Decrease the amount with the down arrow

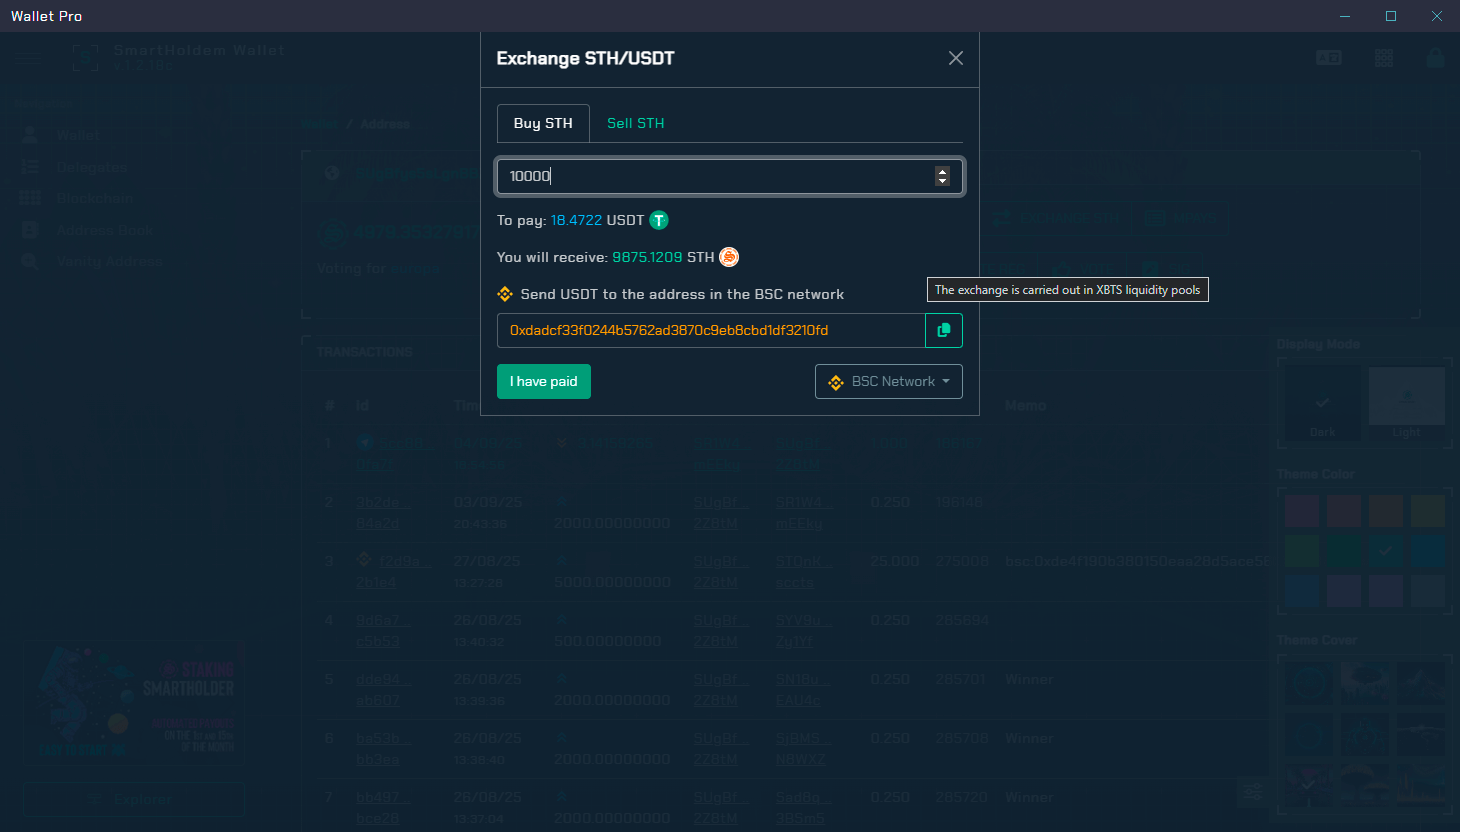942,181
